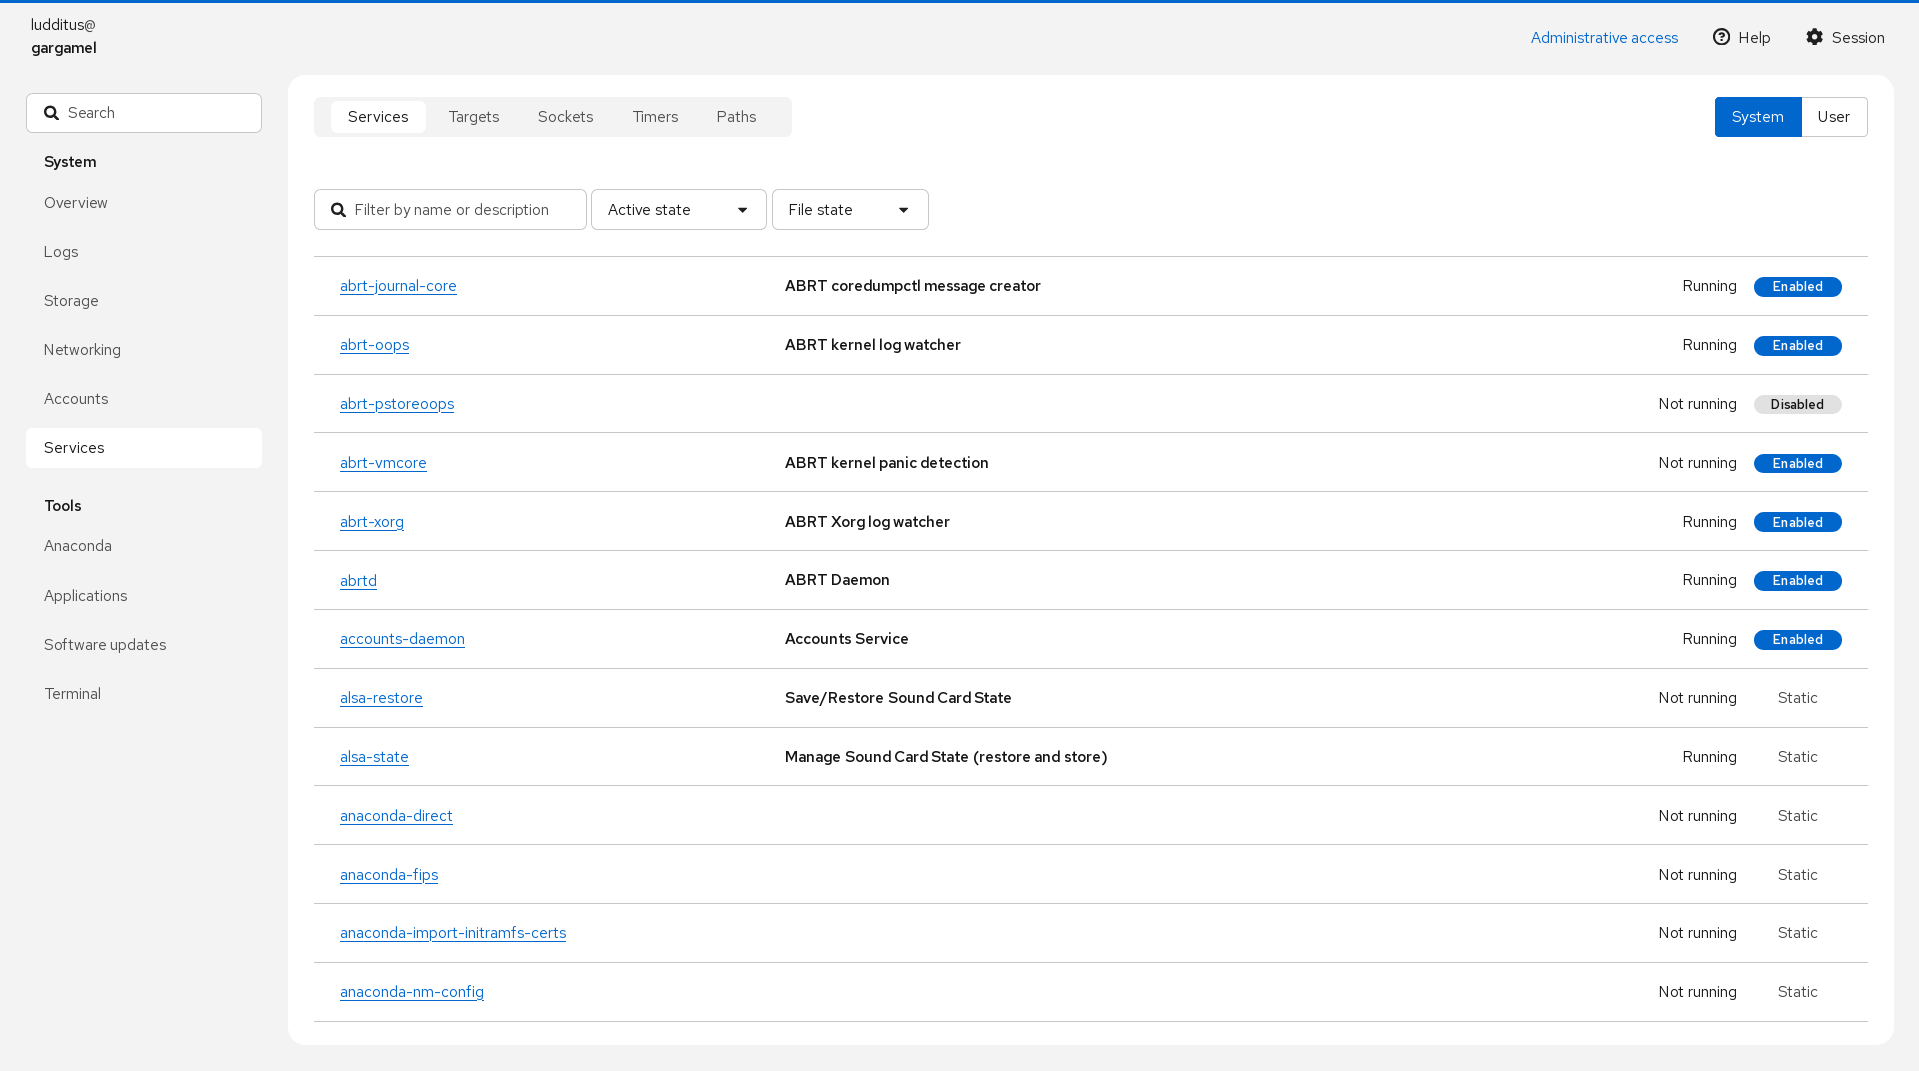
Task: Select the Sockets tab
Action: click(x=565, y=117)
